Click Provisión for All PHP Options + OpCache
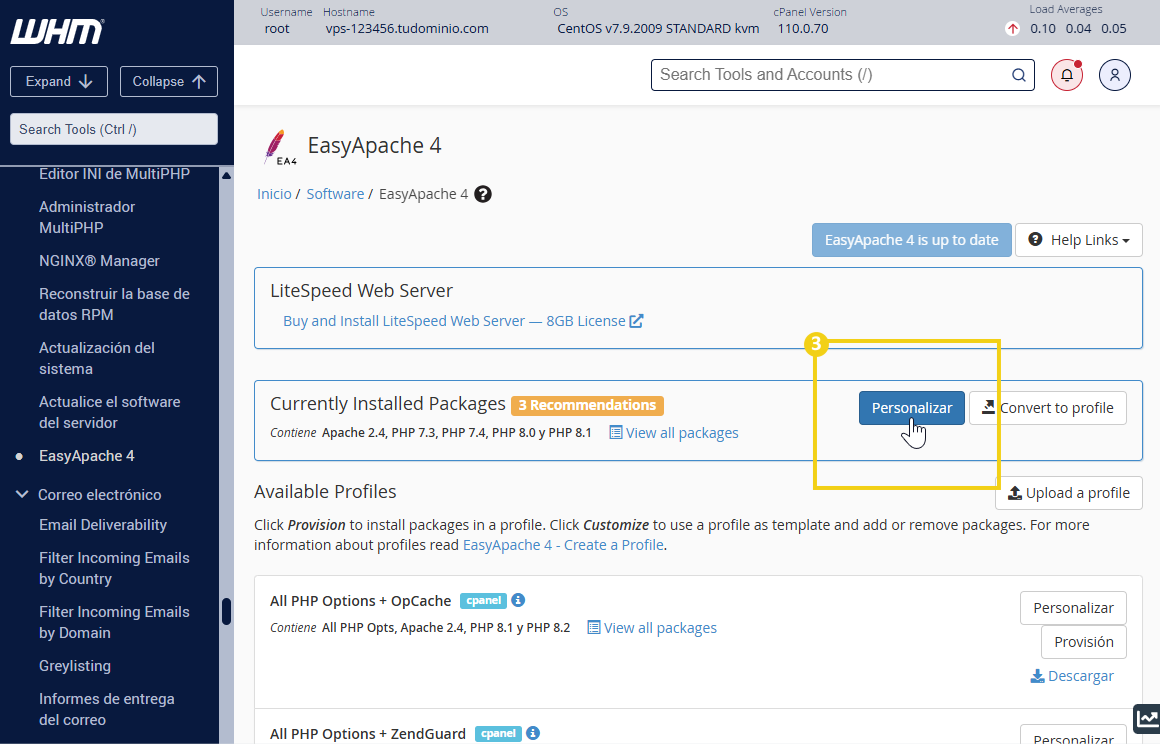1160x744 pixels. (1083, 642)
